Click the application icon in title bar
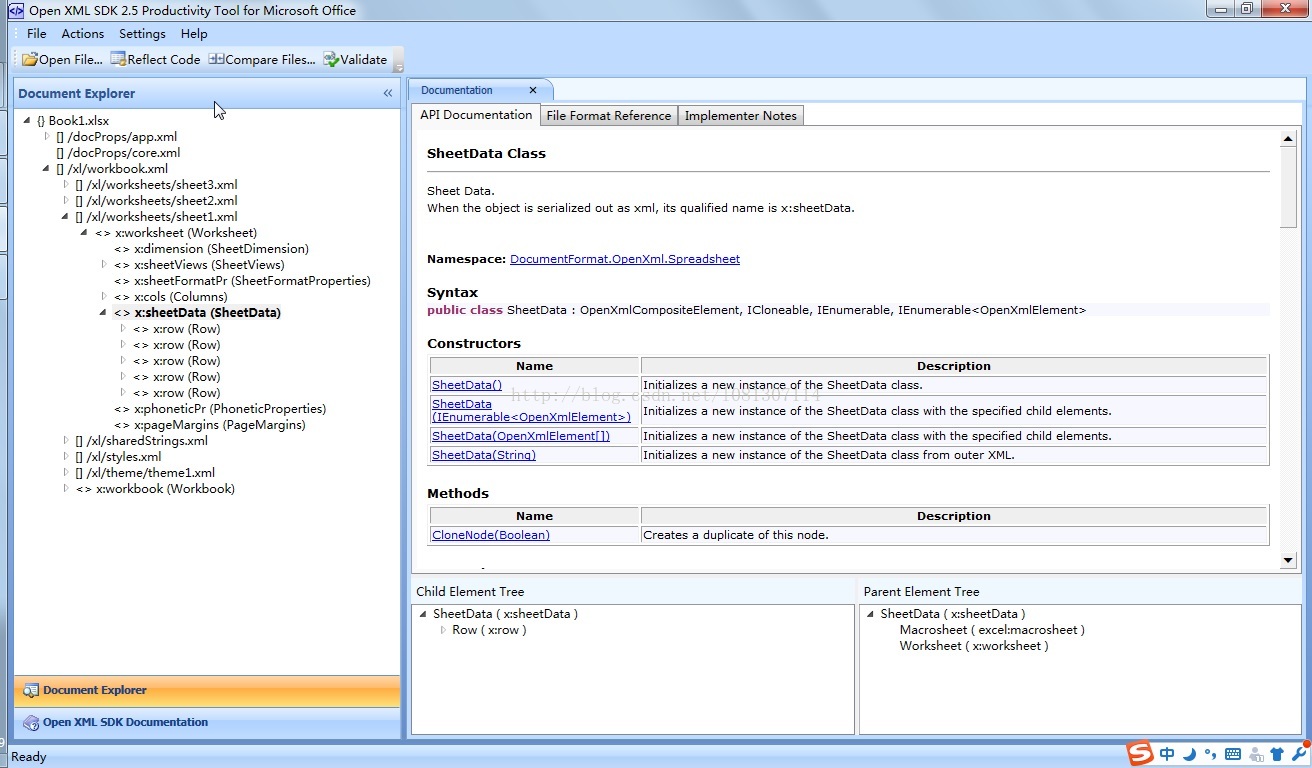1312x768 pixels. coord(15,10)
